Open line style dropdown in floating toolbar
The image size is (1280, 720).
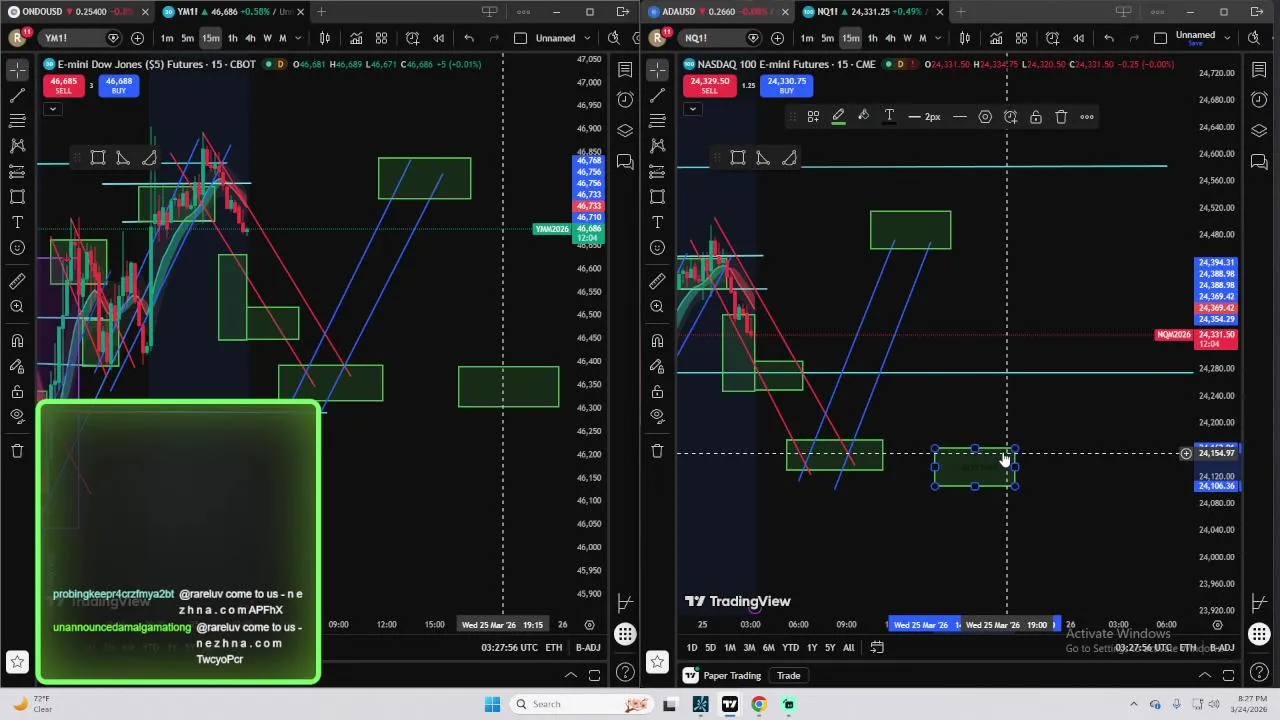click(959, 117)
